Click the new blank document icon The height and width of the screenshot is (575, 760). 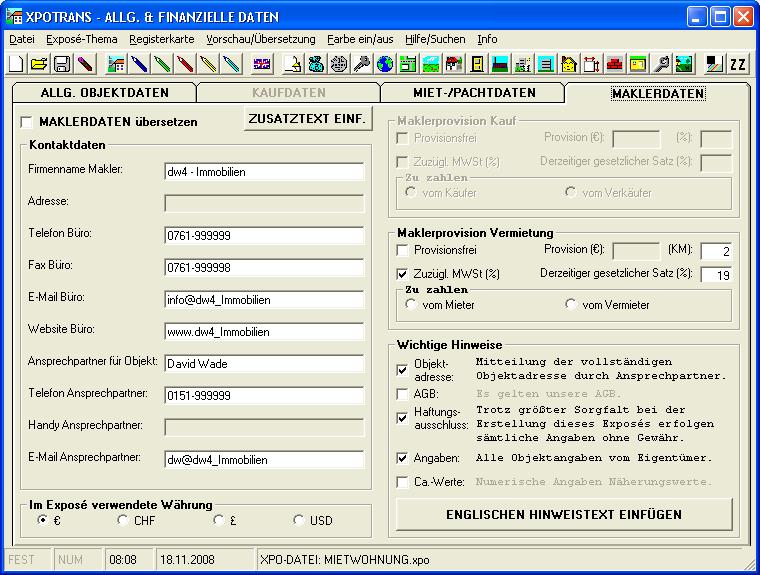(17, 64)
